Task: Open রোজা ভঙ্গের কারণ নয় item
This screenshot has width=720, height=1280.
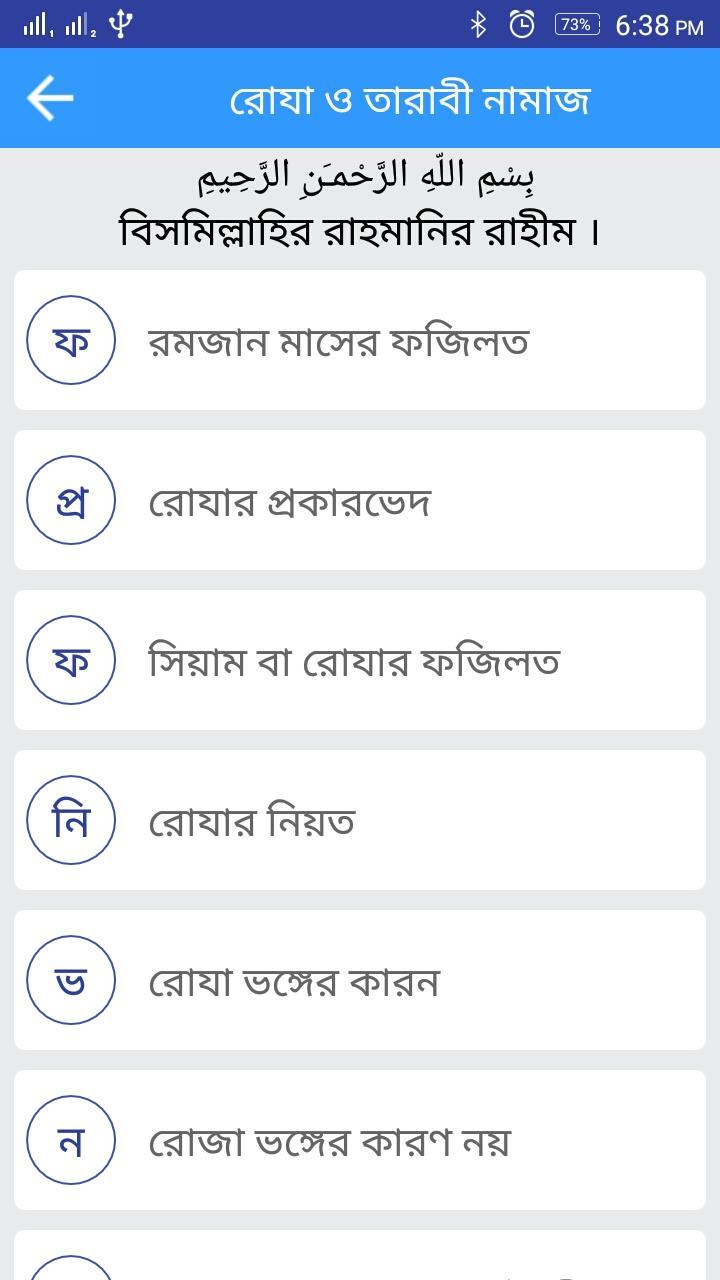Action: tap(330, 1142)
